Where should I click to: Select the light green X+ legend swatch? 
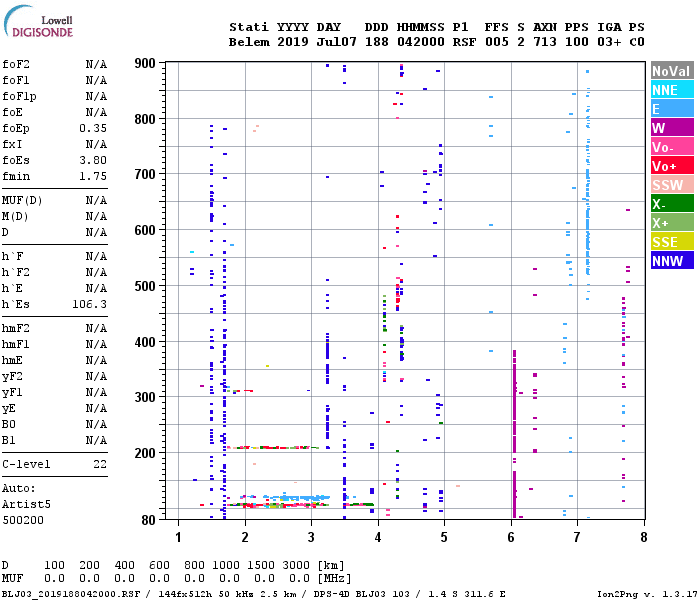[672, 223]
